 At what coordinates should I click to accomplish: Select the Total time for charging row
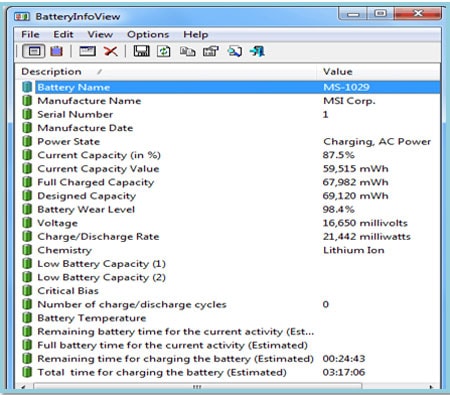(228, 372)
